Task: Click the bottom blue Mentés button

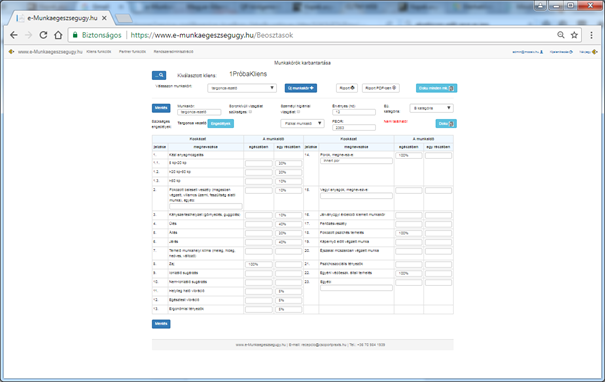Action: click(161, 324)
